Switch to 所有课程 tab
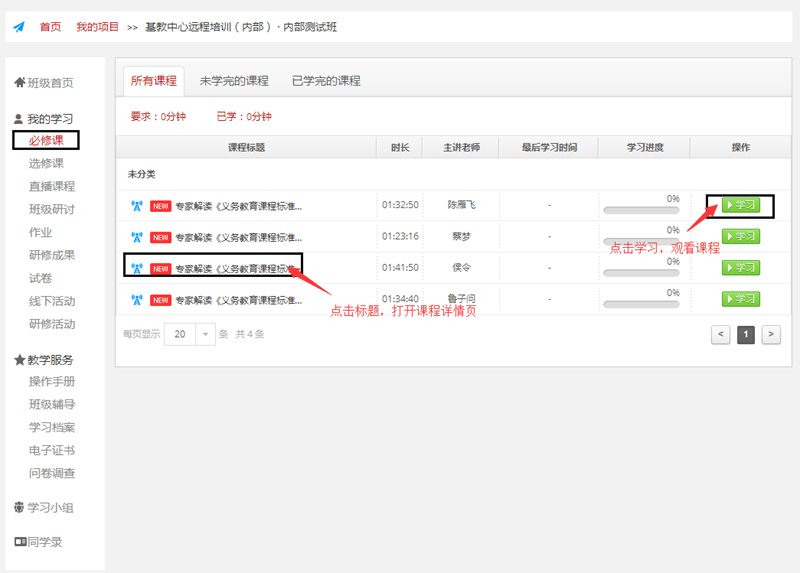 (154, 81)
